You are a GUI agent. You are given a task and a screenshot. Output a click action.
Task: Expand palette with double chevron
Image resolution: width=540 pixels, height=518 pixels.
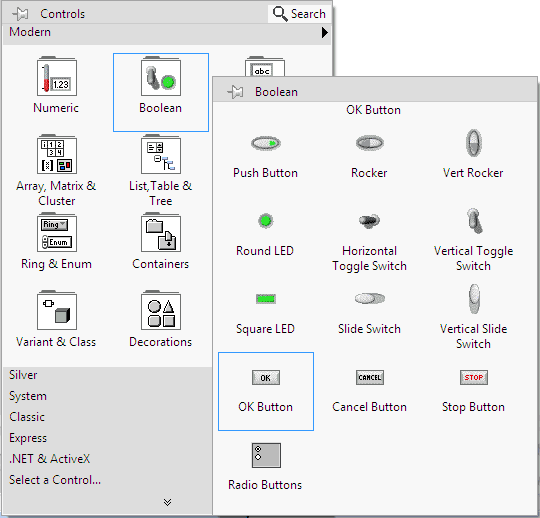pyautogui.click(x=167, y=502)
